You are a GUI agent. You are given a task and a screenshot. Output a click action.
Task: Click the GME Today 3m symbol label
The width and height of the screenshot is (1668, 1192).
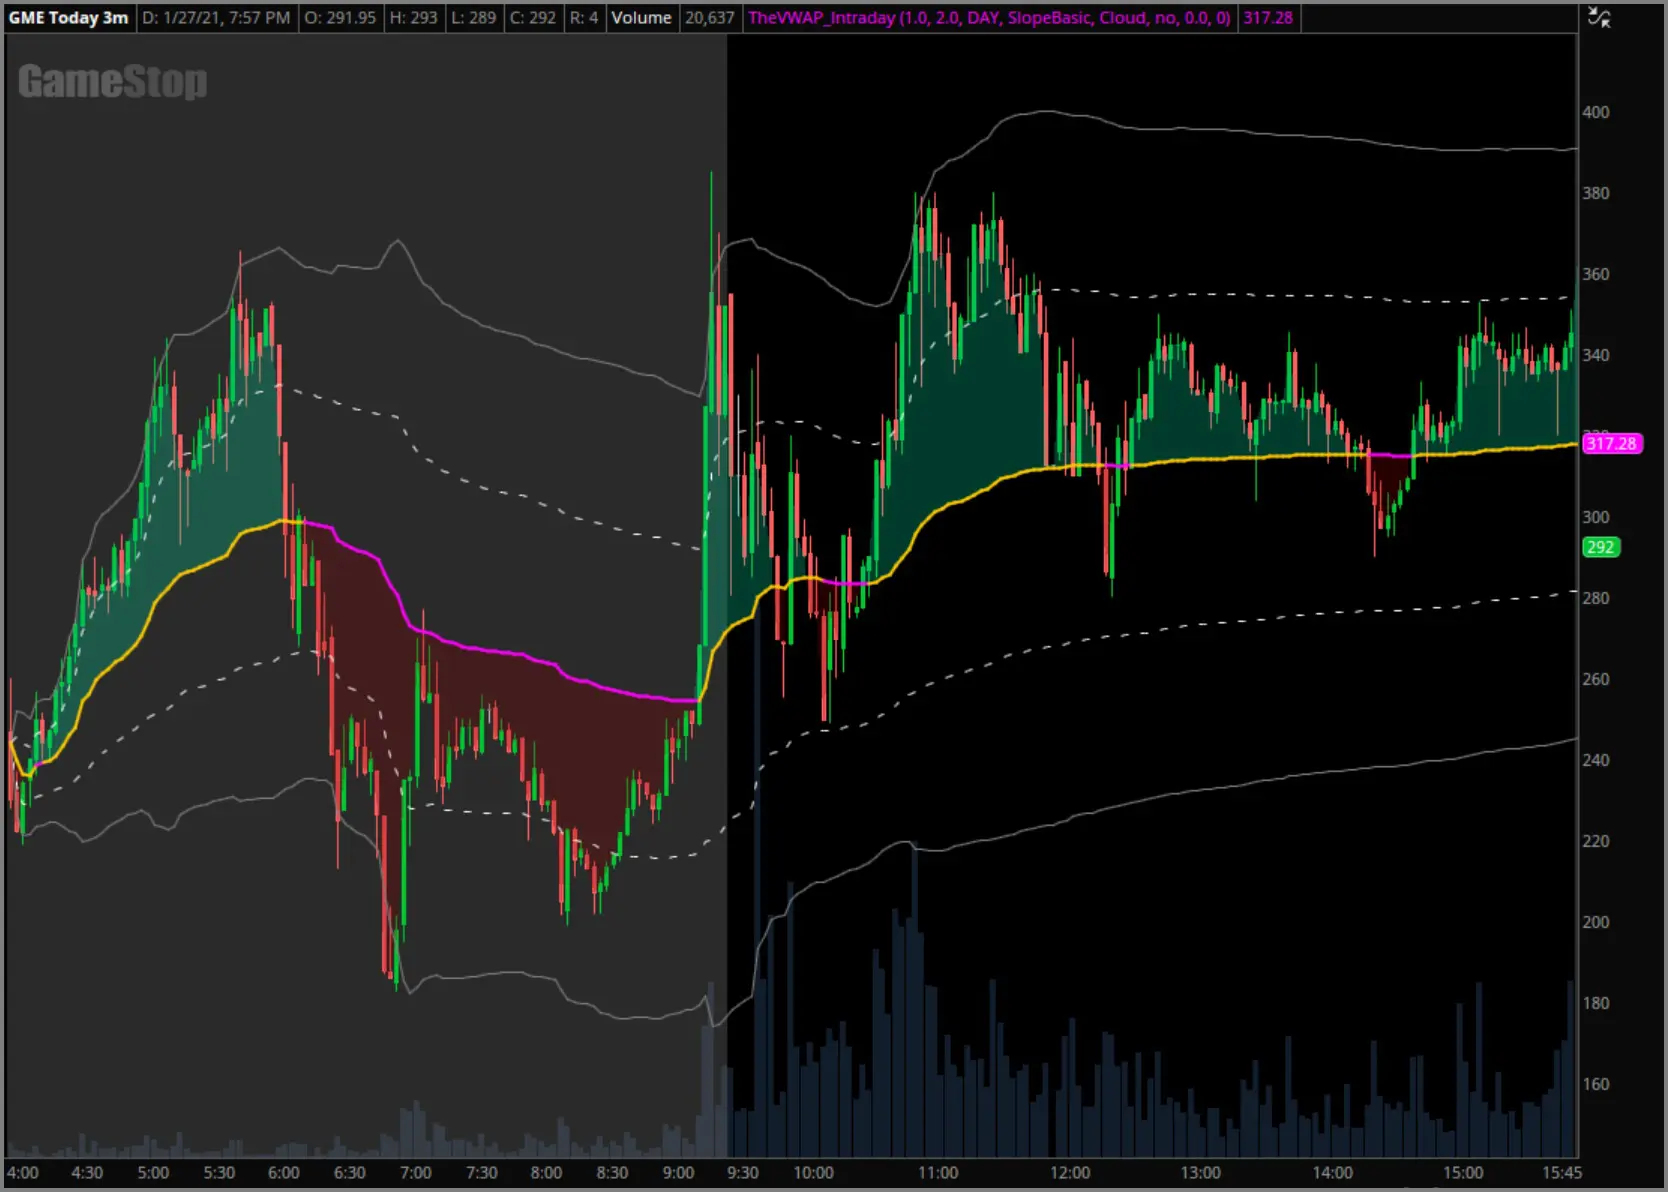[x=69, y=18]
